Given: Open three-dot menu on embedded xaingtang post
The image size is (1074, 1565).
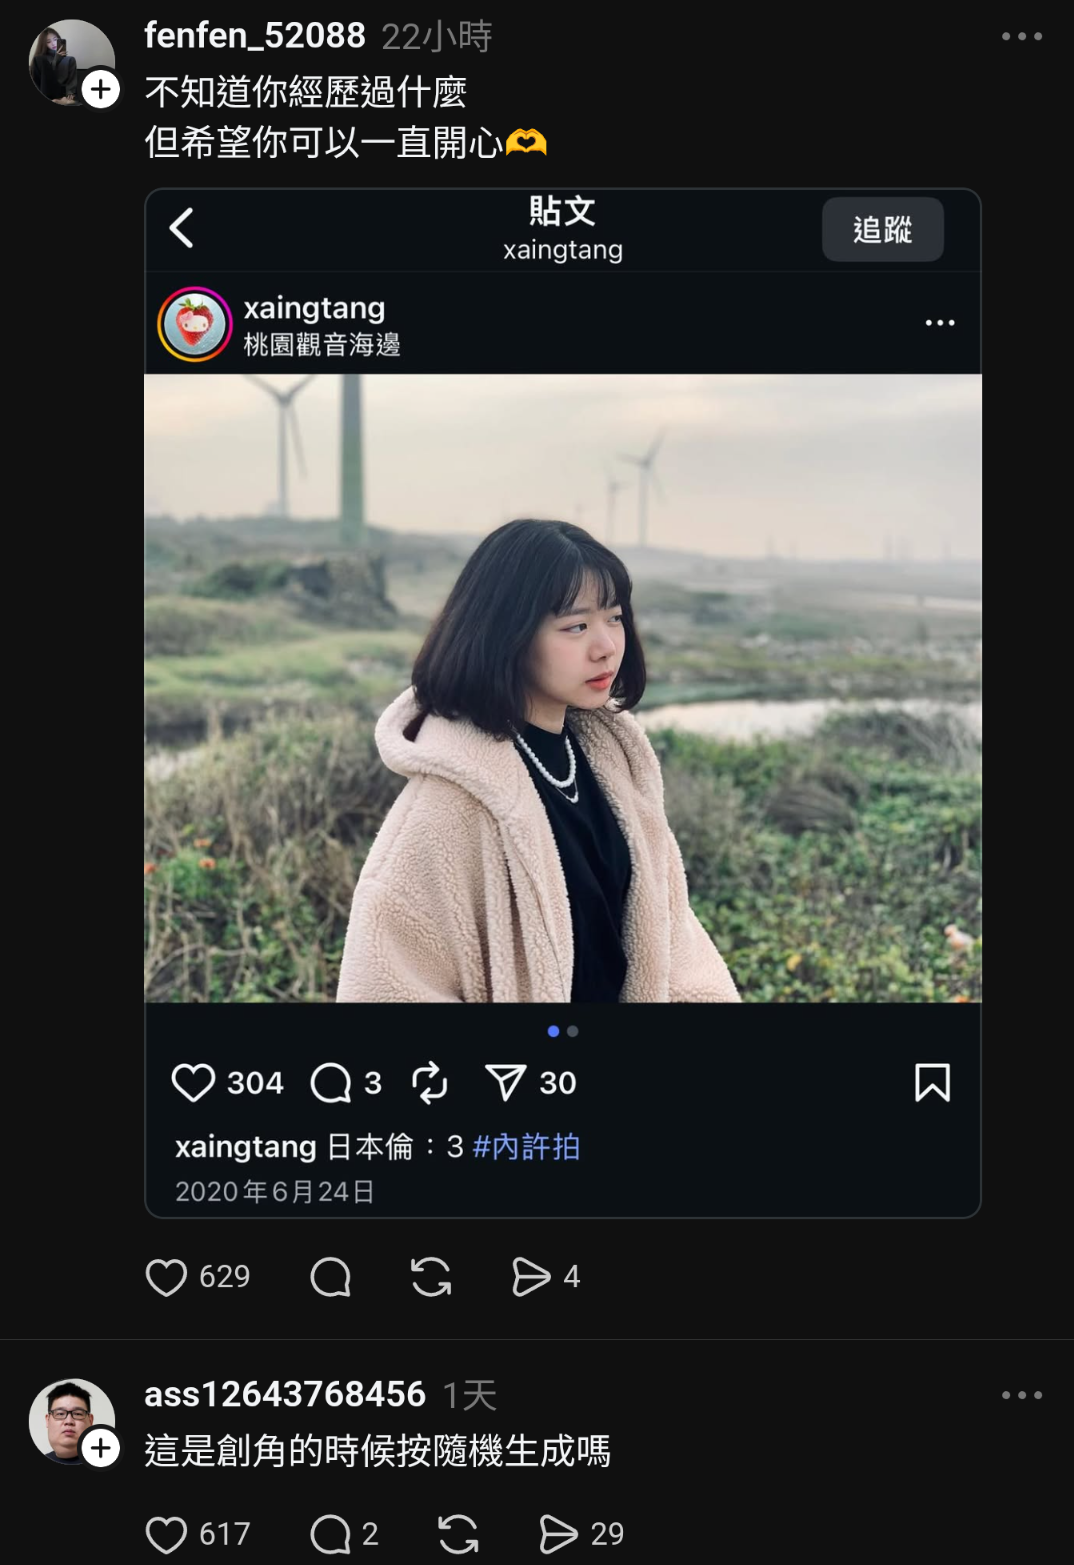Looking at the screenshot, I should pyautogui.click(x=939, y=323).
